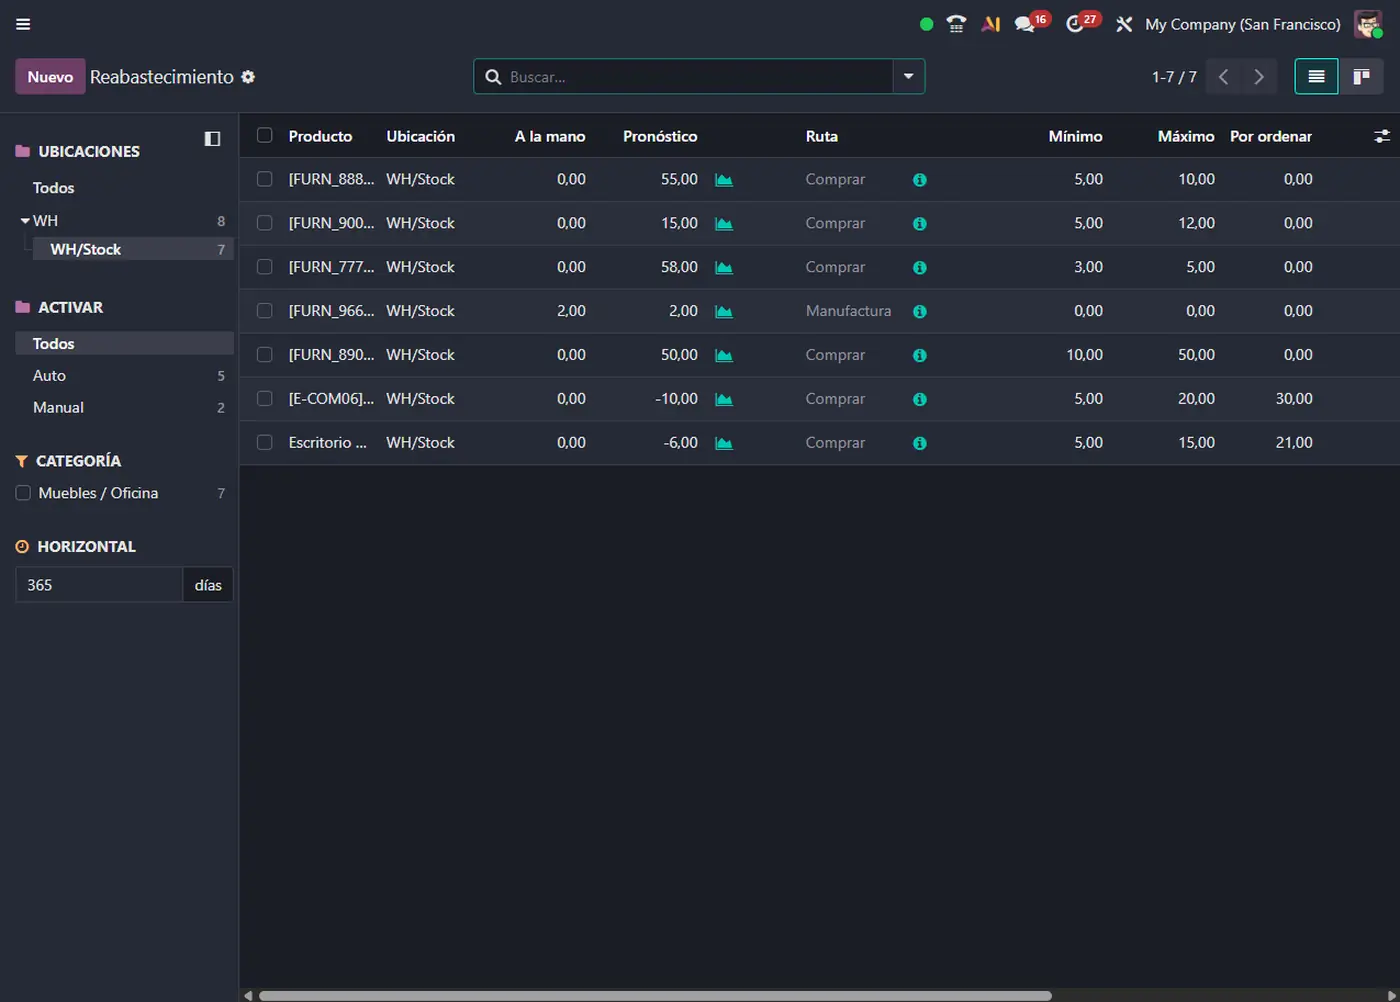Viewport: 1400px width, 1002px height.
Task: Collapse the left filter sidebar panel
Action: 212,139
